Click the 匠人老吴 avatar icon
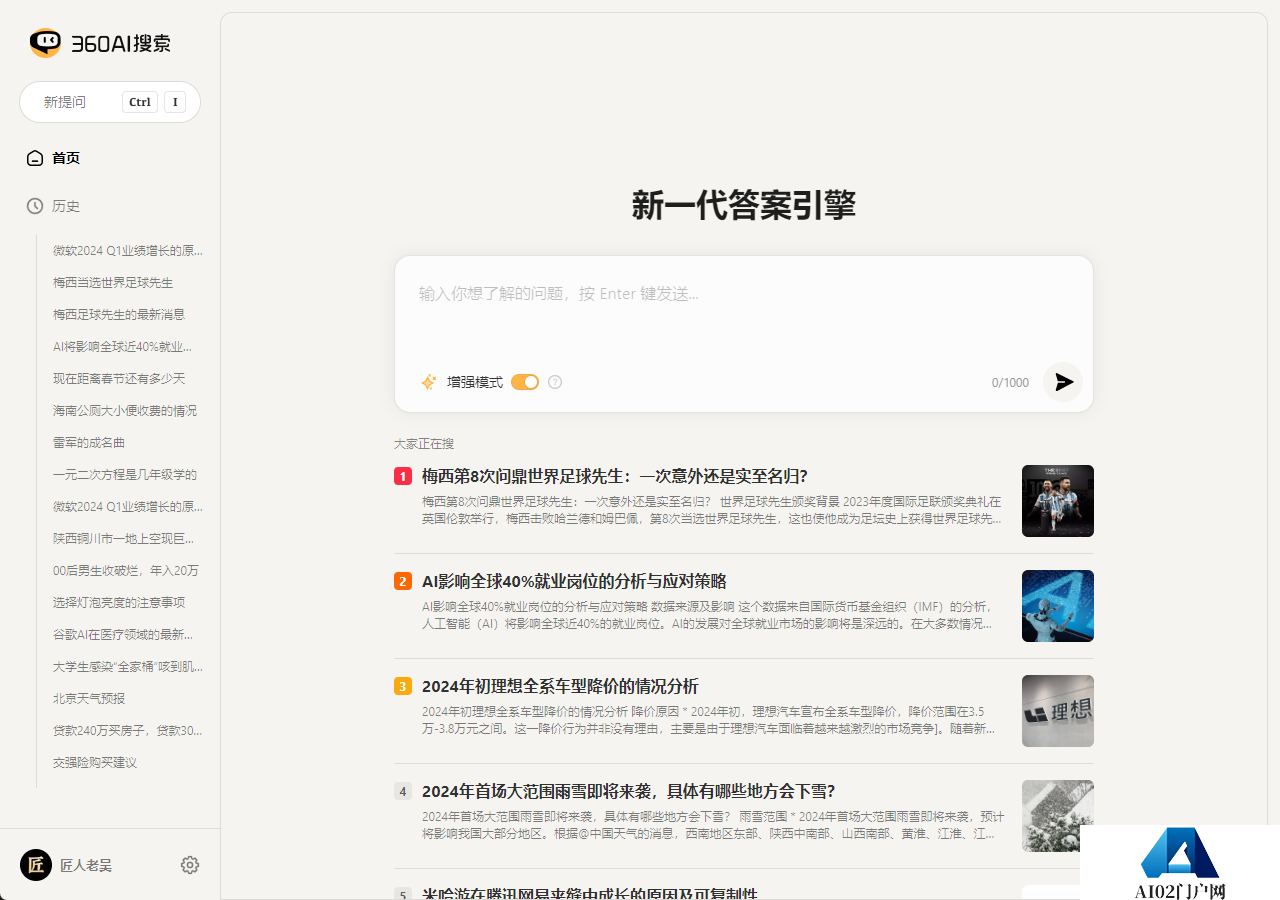1280x900 pixels. 36,865
